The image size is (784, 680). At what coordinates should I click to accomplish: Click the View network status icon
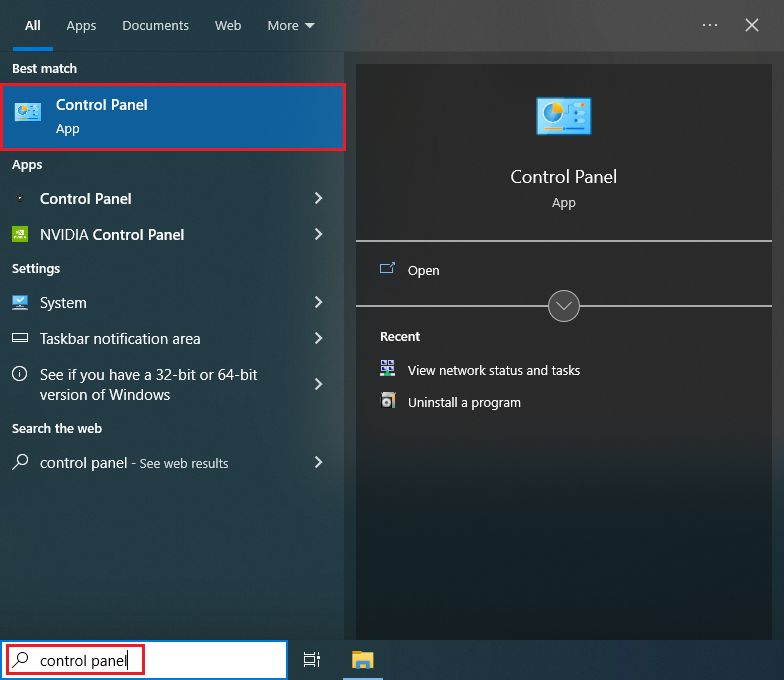[388, 369]
